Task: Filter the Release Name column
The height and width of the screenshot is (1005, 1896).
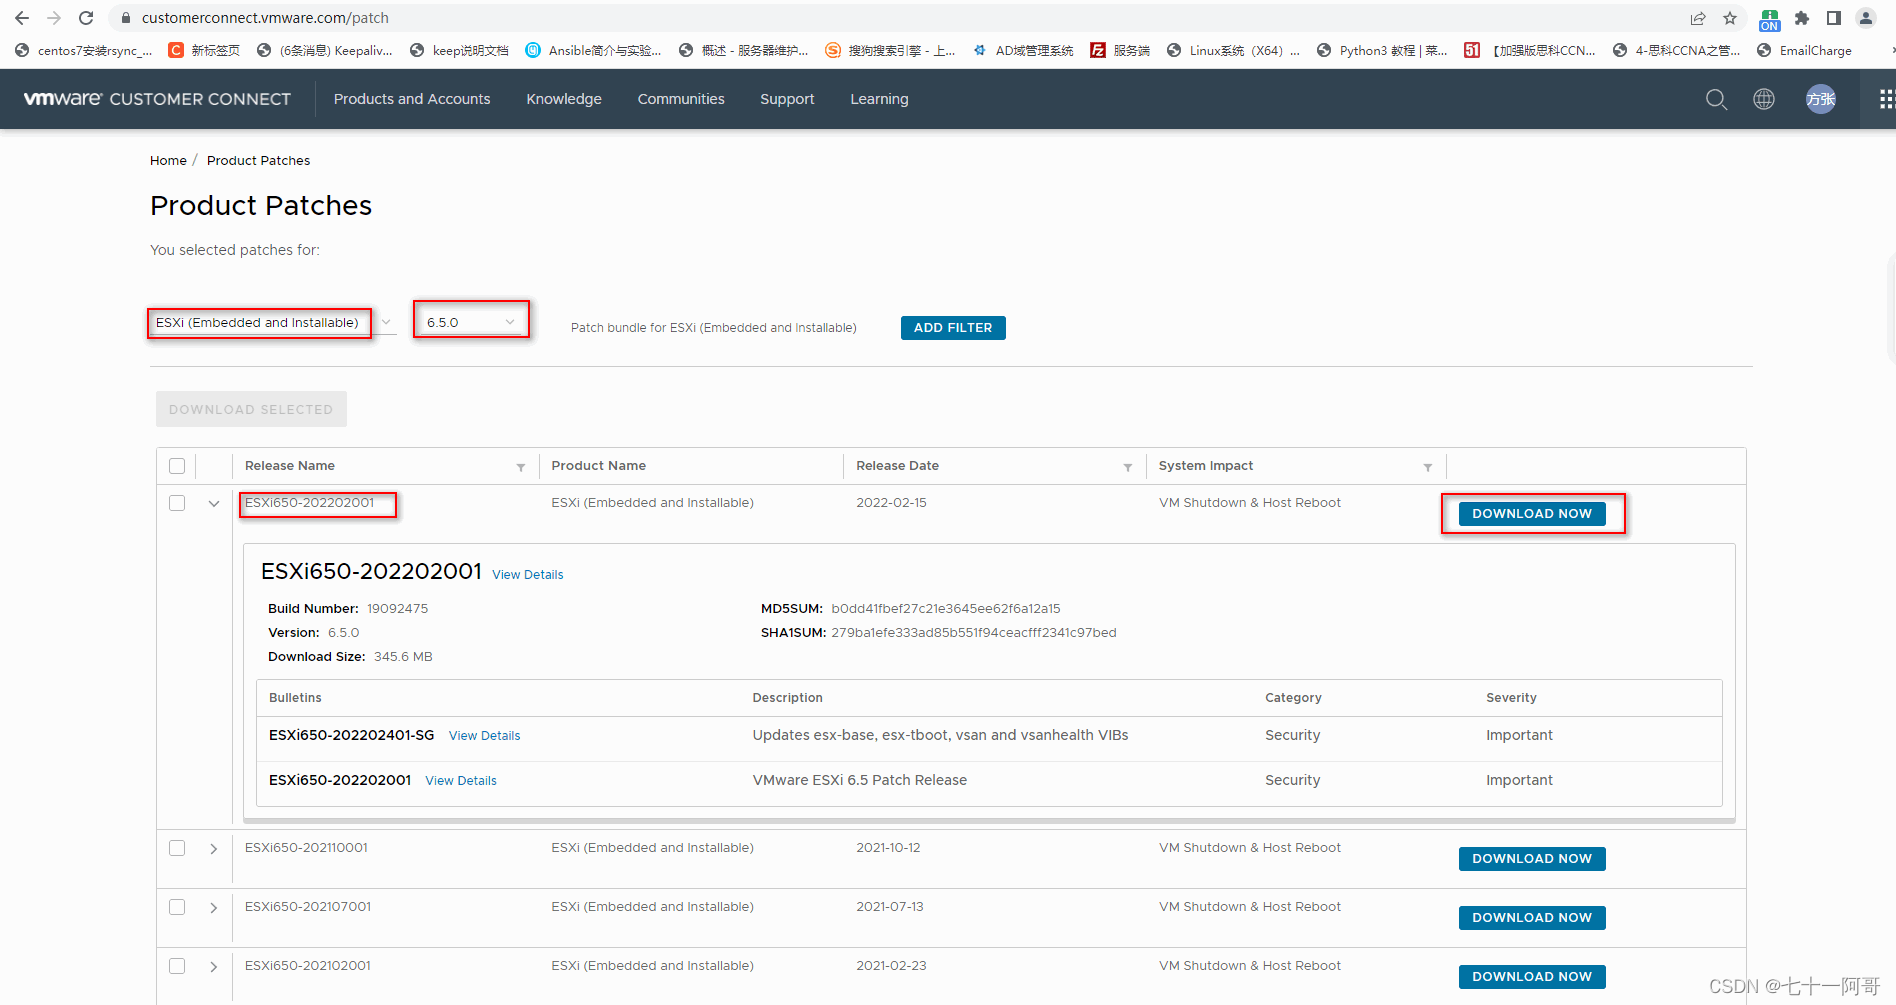Action: (x=521, y=467)
